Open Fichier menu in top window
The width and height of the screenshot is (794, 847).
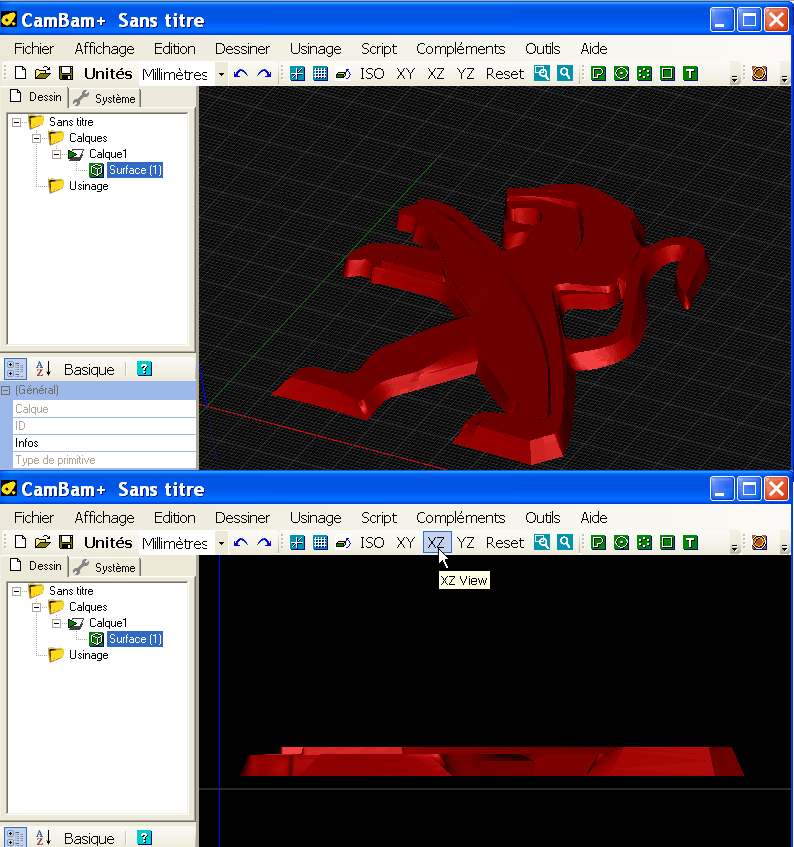pos(33,49)
